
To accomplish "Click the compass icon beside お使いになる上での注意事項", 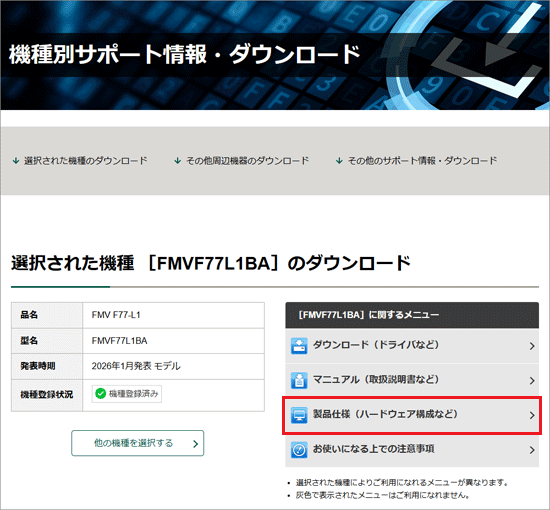I will click(x=299, y=450).
